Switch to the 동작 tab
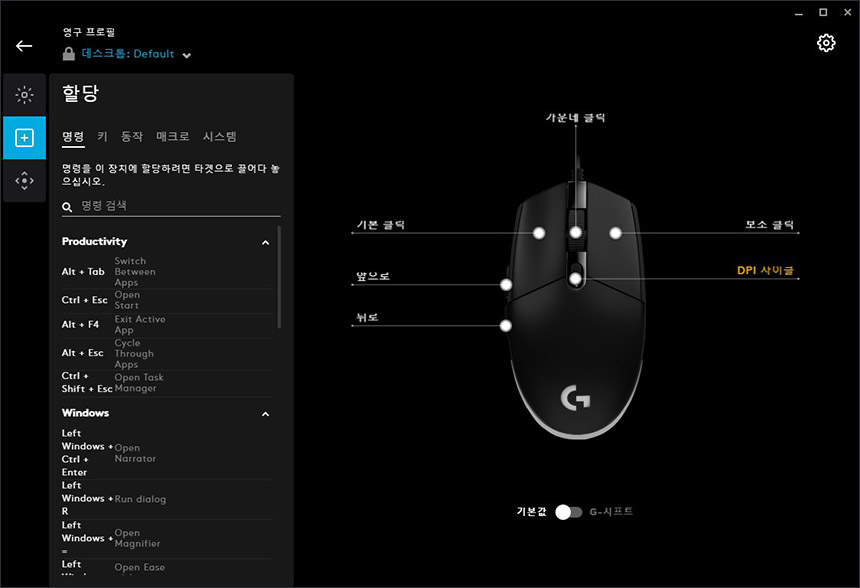The height and width of the screenshot is (588, 860). 132,137
